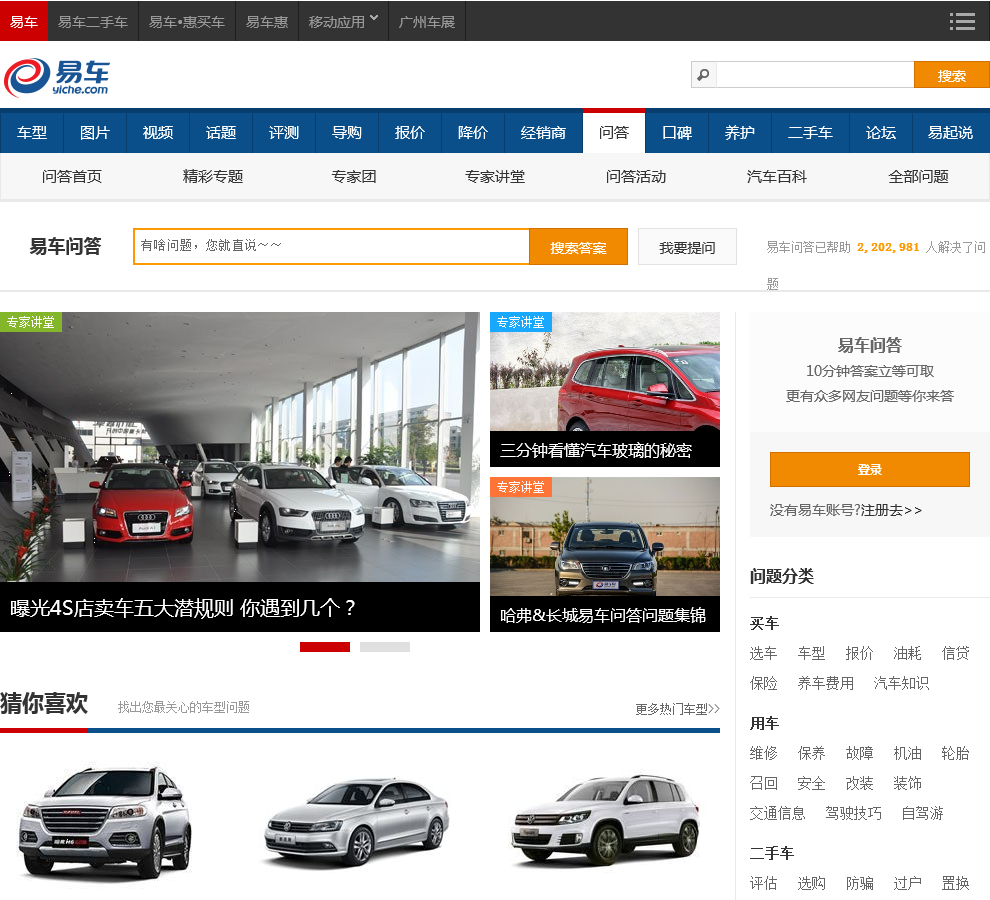Select the red first carousel indicator

pos(325,647)
